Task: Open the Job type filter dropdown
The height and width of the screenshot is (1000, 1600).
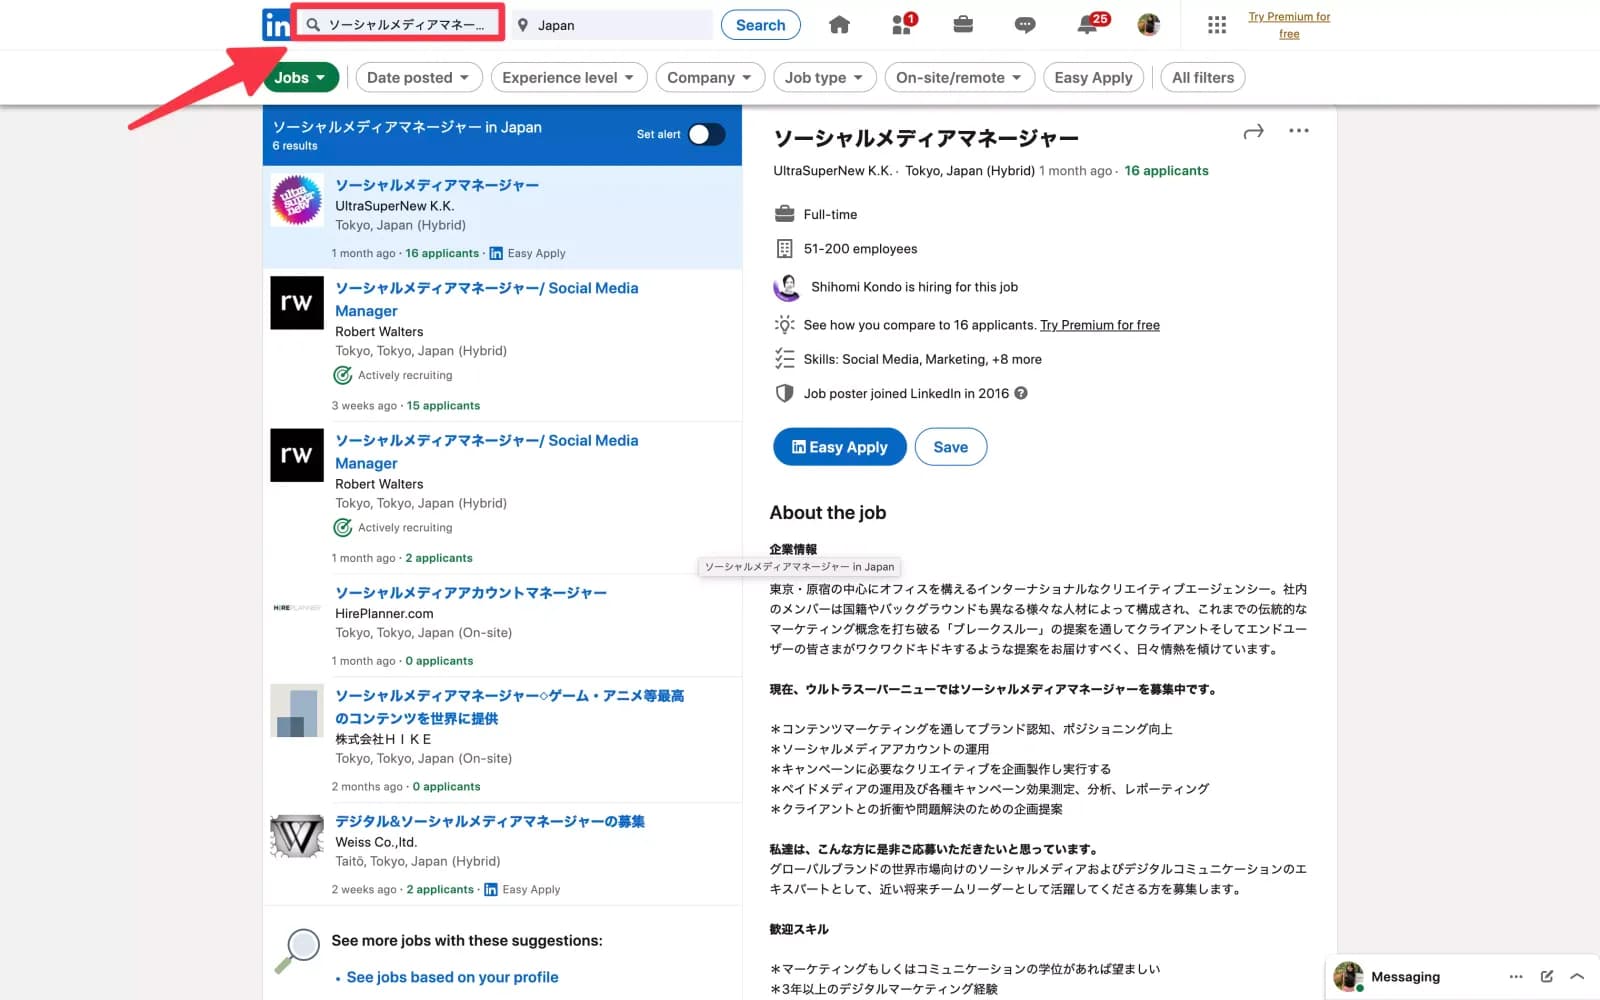Action: (823, 77)
